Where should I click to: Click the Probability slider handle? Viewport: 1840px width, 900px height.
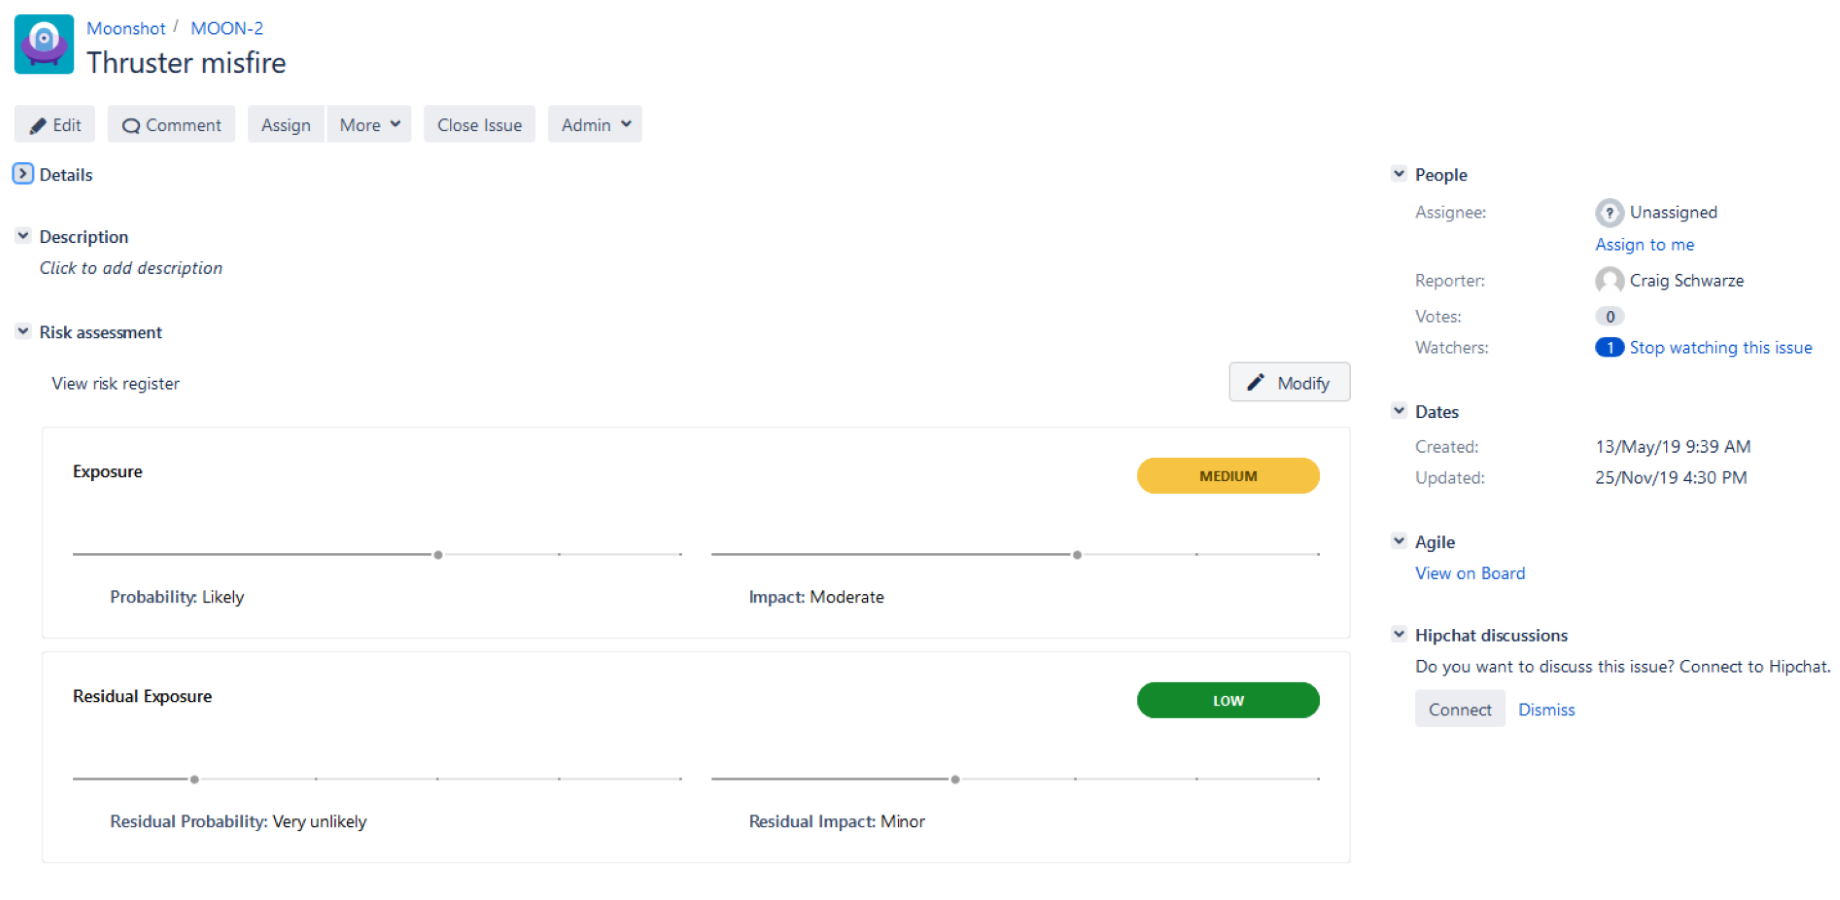(x=438, y=553)
